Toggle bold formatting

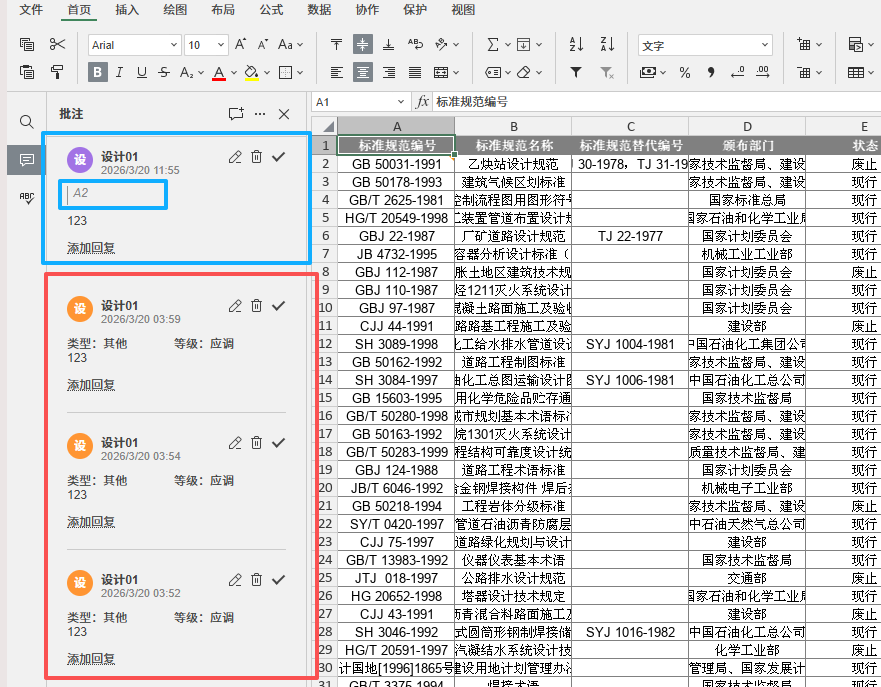point(97,72)
